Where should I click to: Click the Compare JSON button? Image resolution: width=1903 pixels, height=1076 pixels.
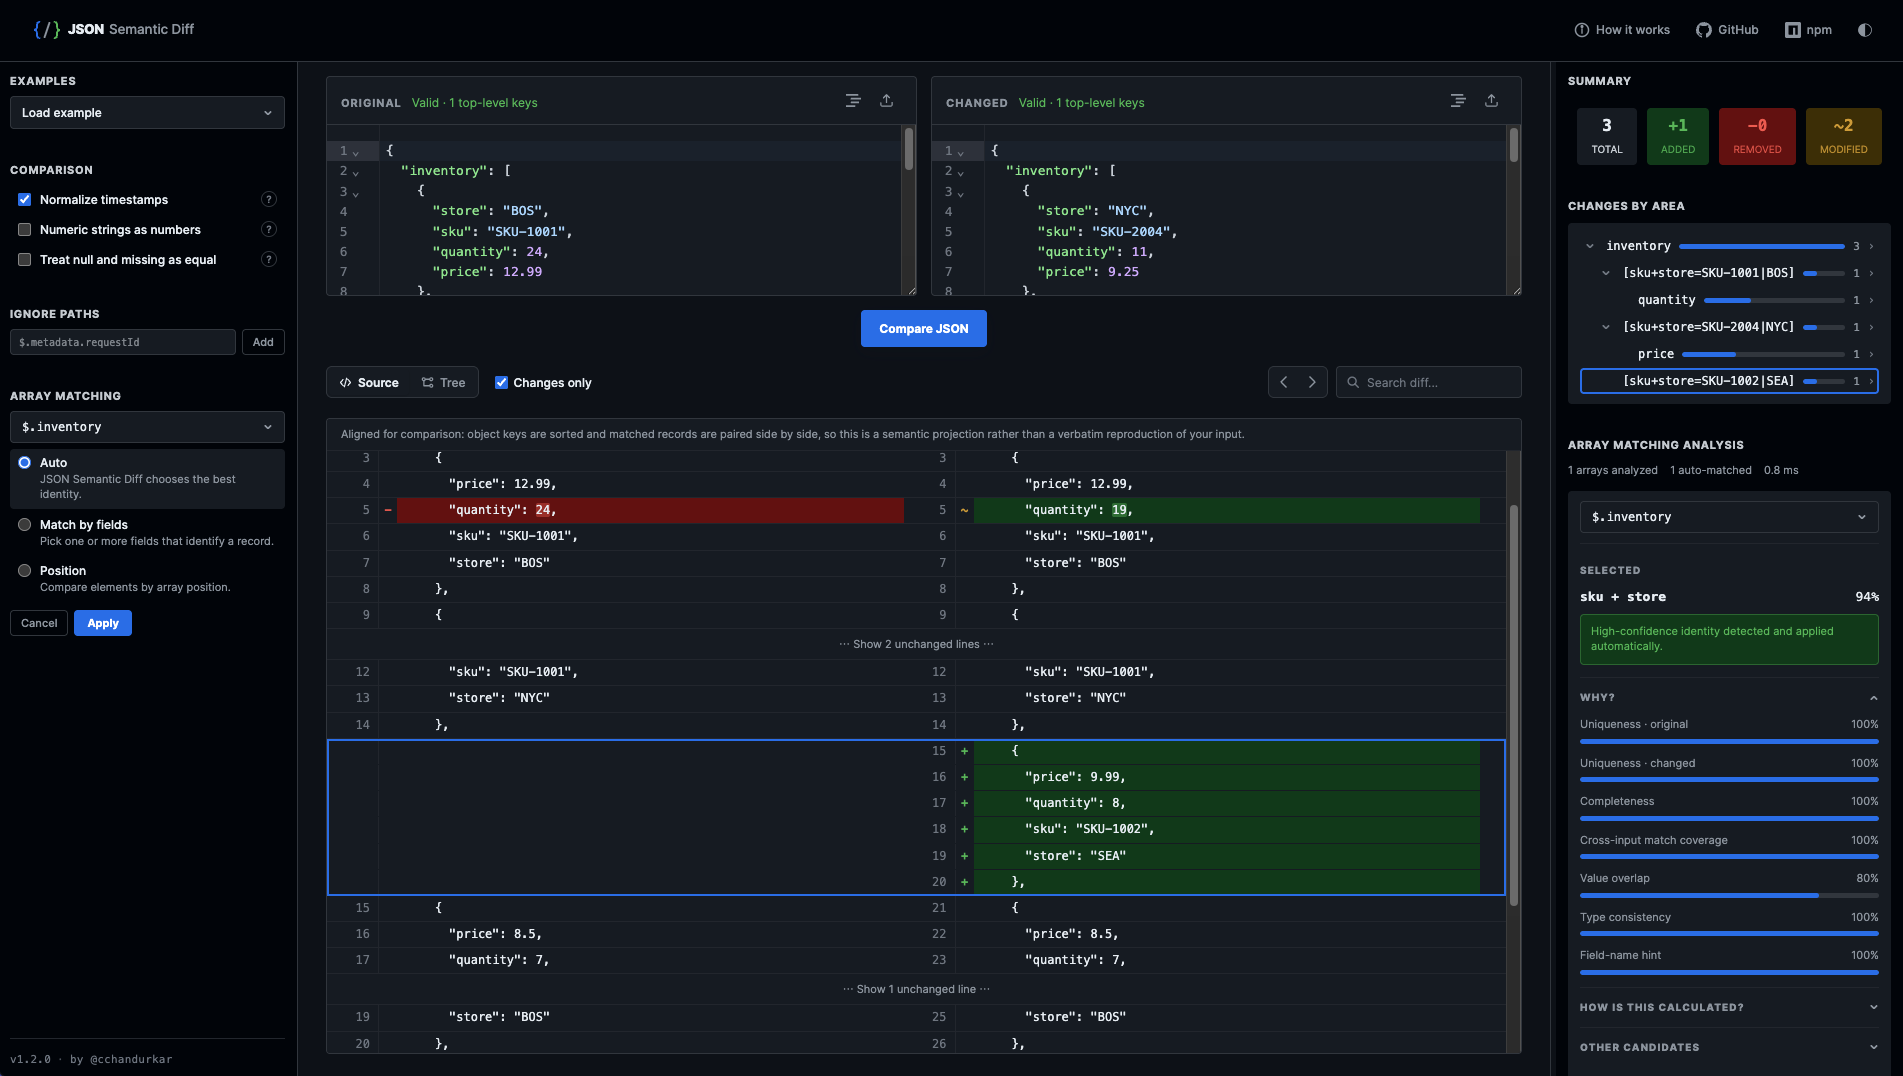pos(924,329)
